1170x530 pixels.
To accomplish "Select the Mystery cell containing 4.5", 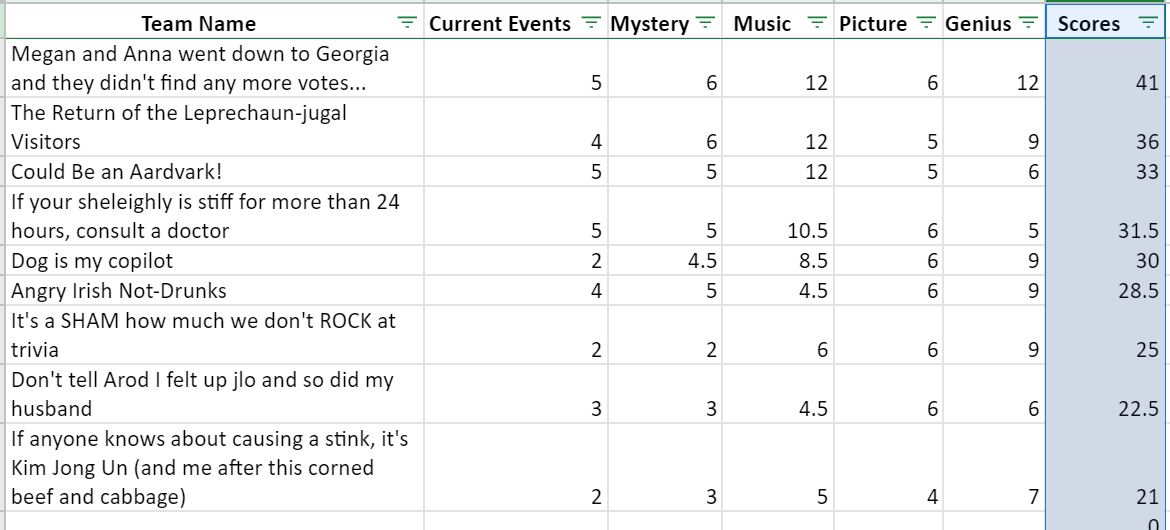I will [x=665, y=261].
